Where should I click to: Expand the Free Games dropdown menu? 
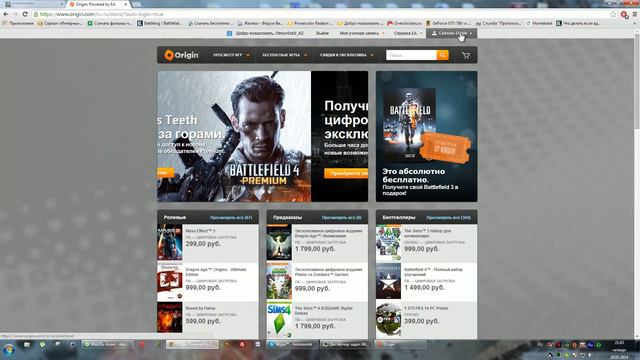coord(285,55)
